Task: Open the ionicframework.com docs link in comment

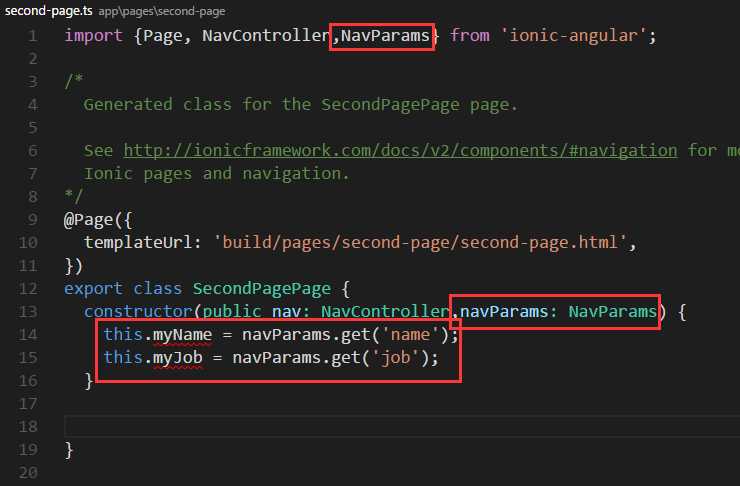Action: coord(400,151)
